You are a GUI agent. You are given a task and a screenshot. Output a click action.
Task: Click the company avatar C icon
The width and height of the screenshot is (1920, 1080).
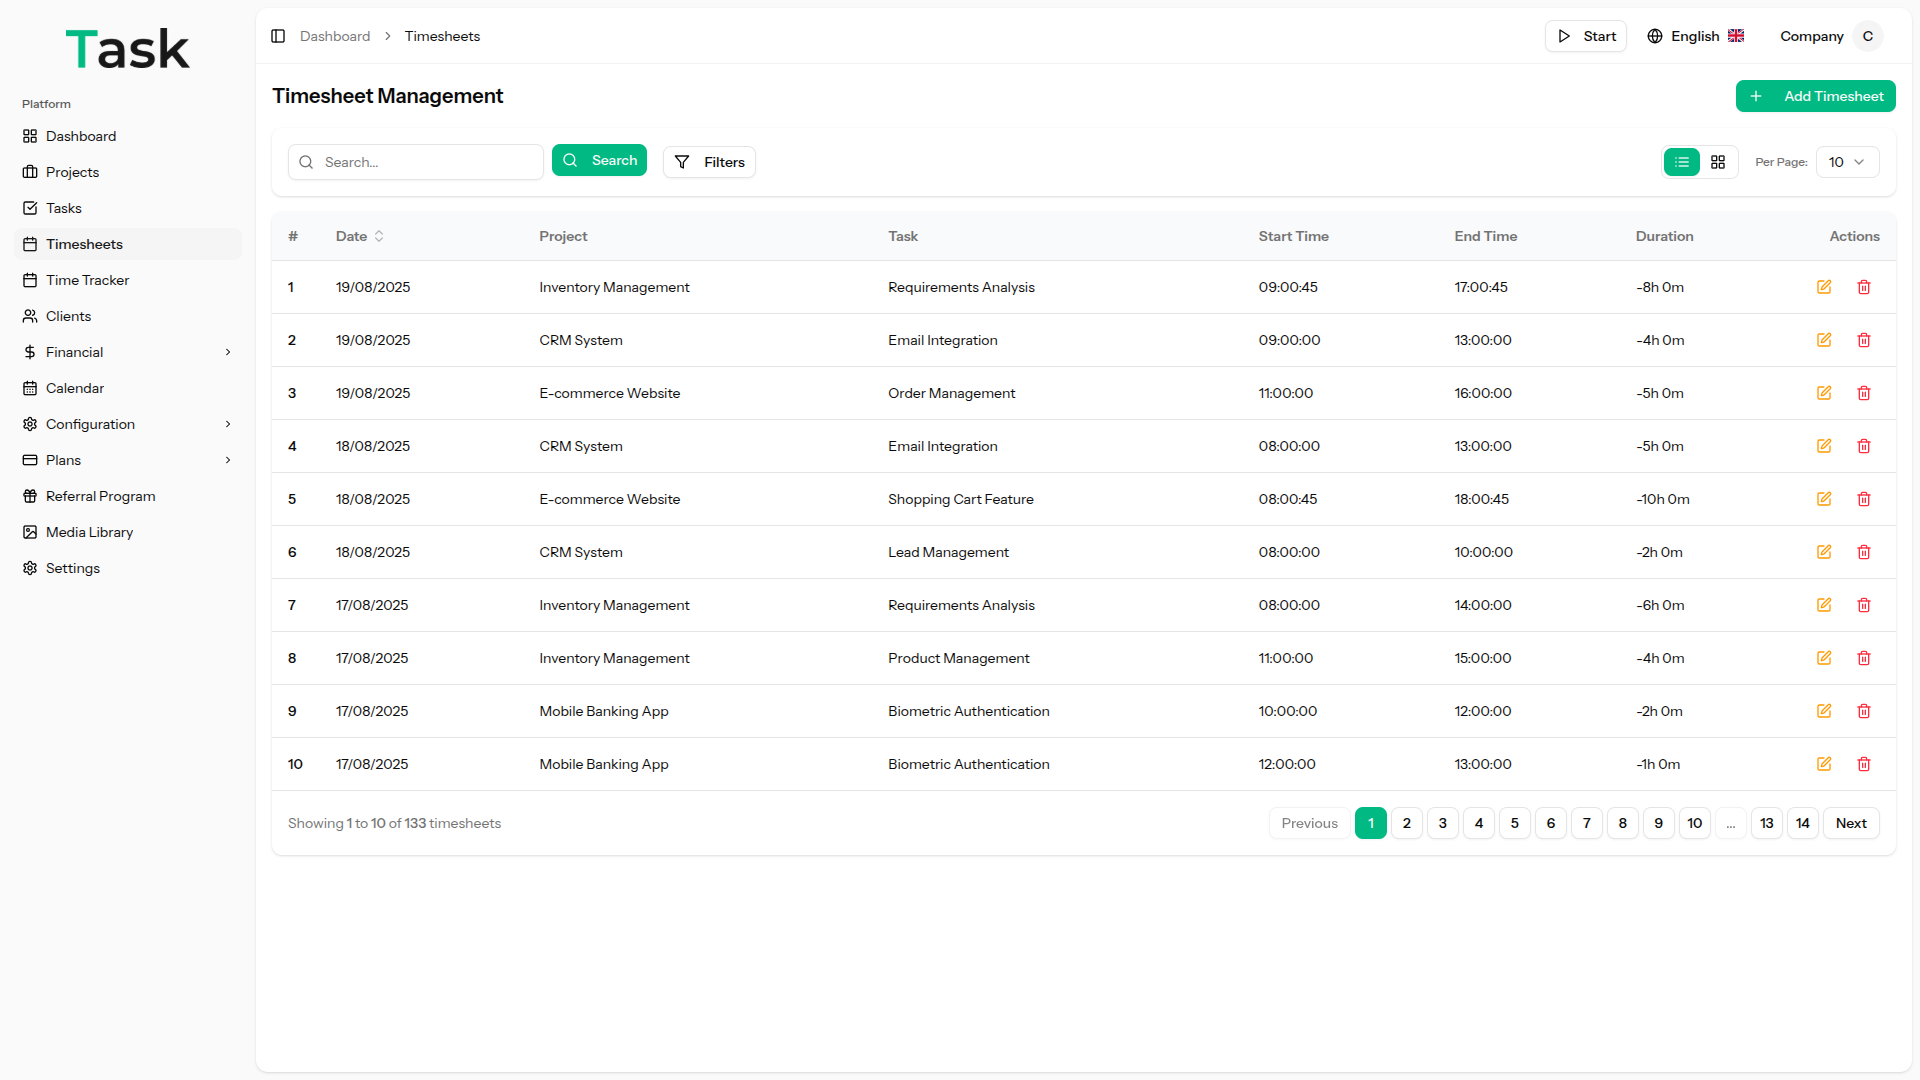[x=1867, y=36]
